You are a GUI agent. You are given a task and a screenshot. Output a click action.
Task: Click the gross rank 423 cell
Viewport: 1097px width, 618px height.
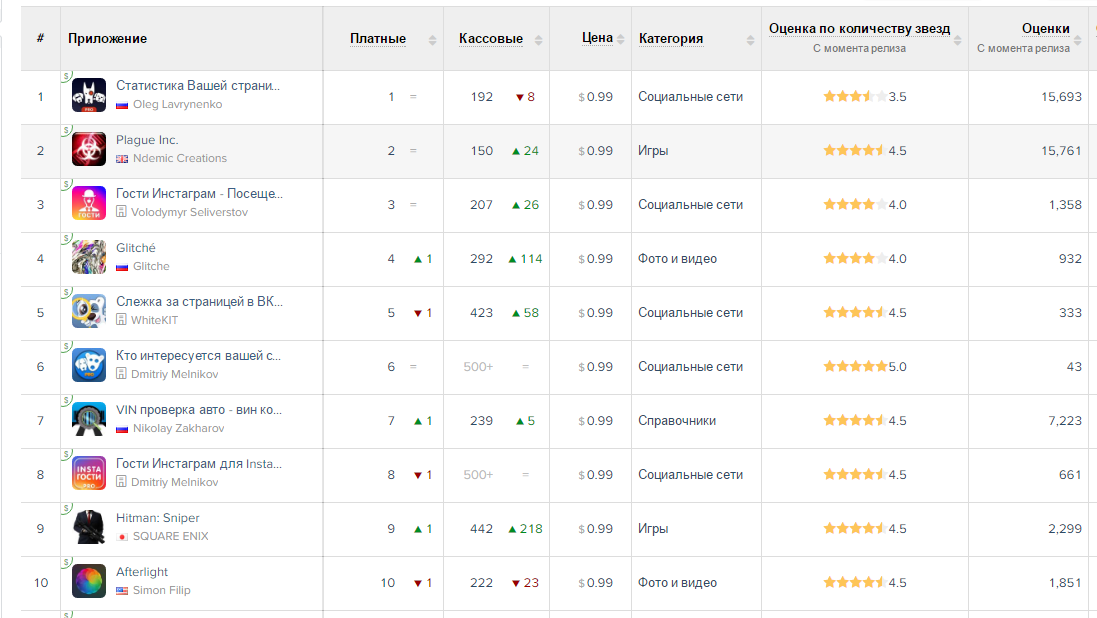coord(481,313)
